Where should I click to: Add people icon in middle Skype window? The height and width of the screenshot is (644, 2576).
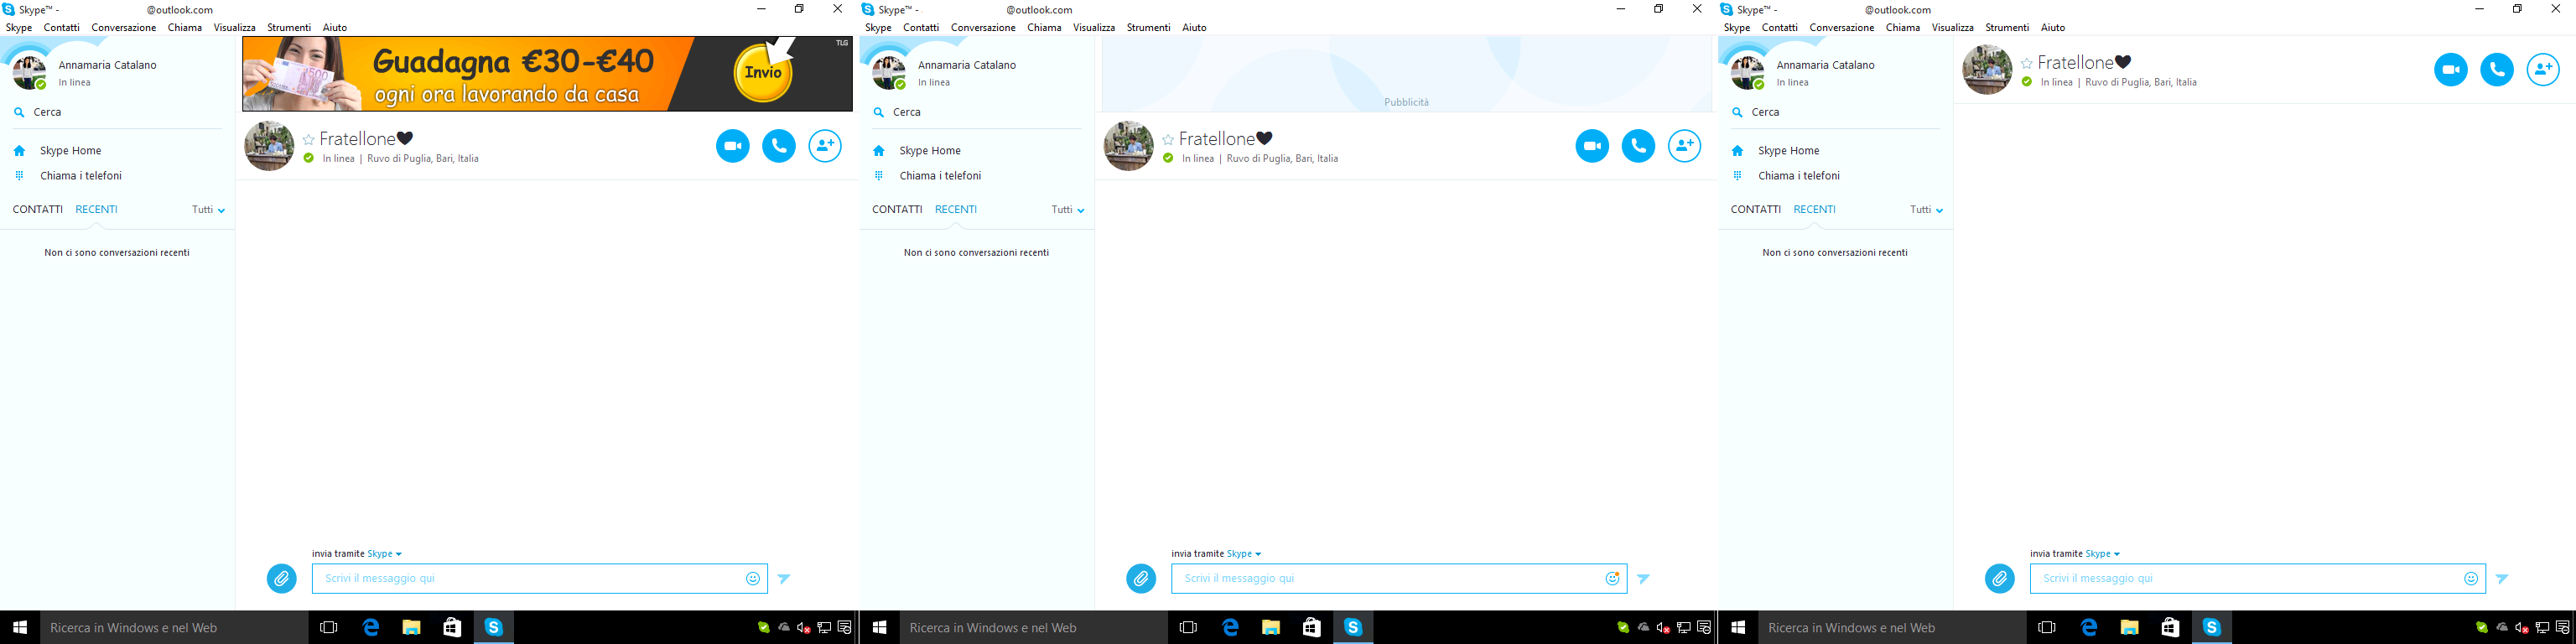[x=1684, y=146]
